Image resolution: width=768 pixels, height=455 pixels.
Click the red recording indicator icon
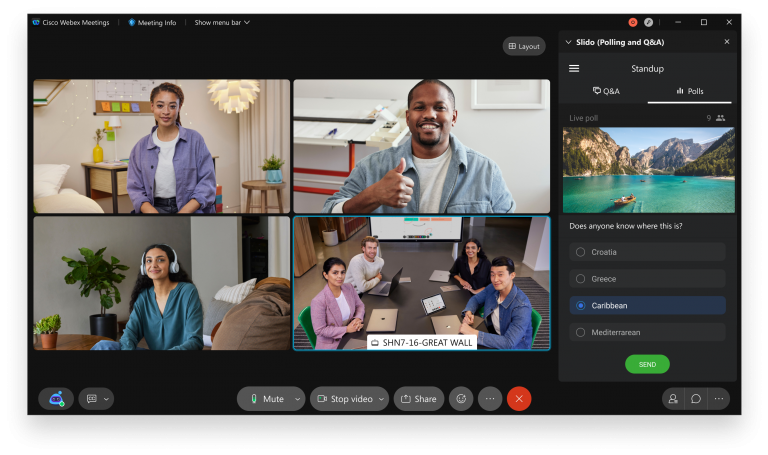[x=633, y=22]
